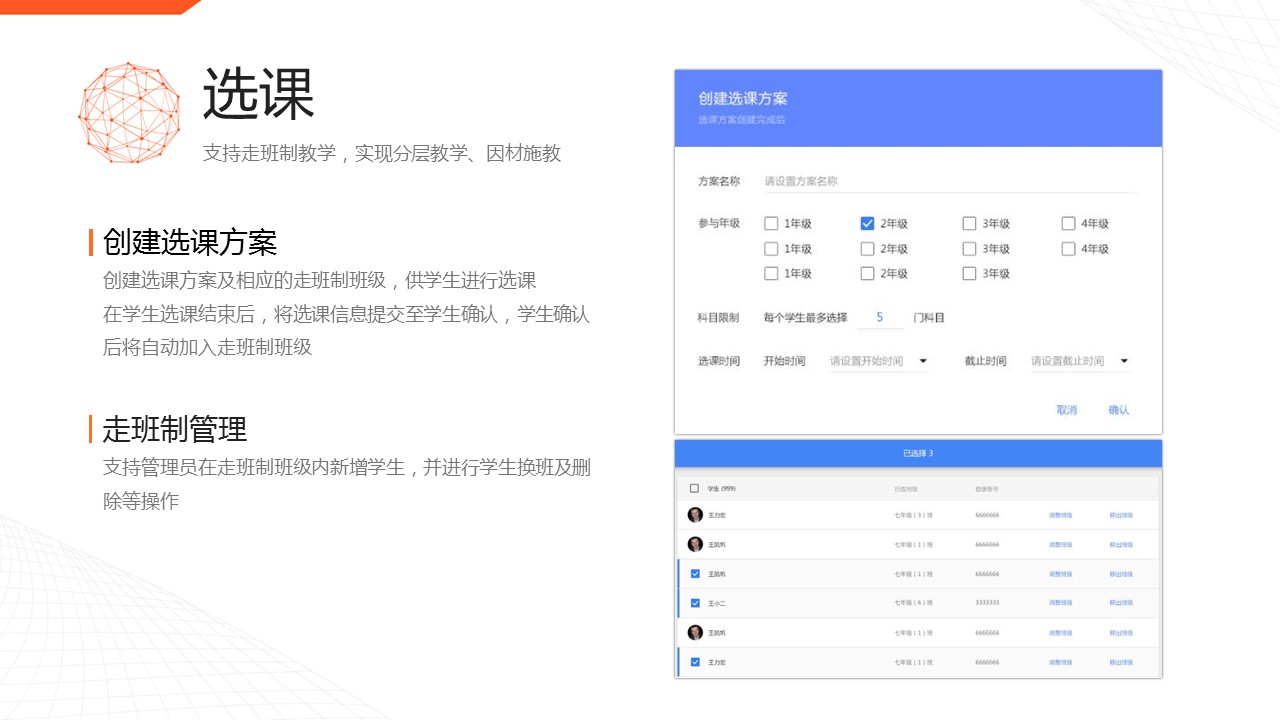Uncheck the checked 2年级 grade checkbox
The width and height of the screenshot is (1280, 720).
point(867,224)
